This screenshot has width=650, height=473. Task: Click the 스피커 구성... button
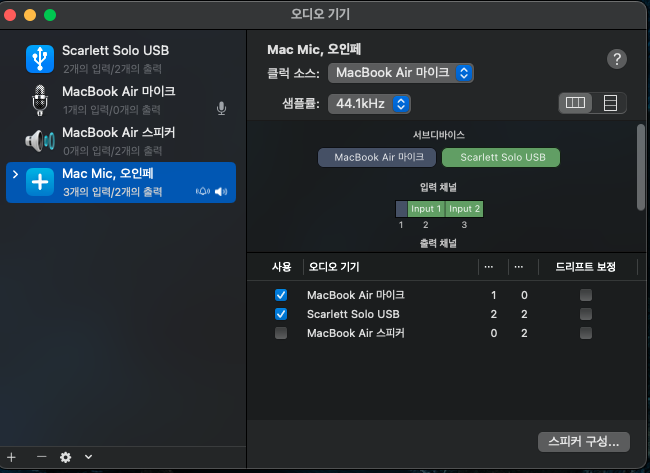point(584,442)
